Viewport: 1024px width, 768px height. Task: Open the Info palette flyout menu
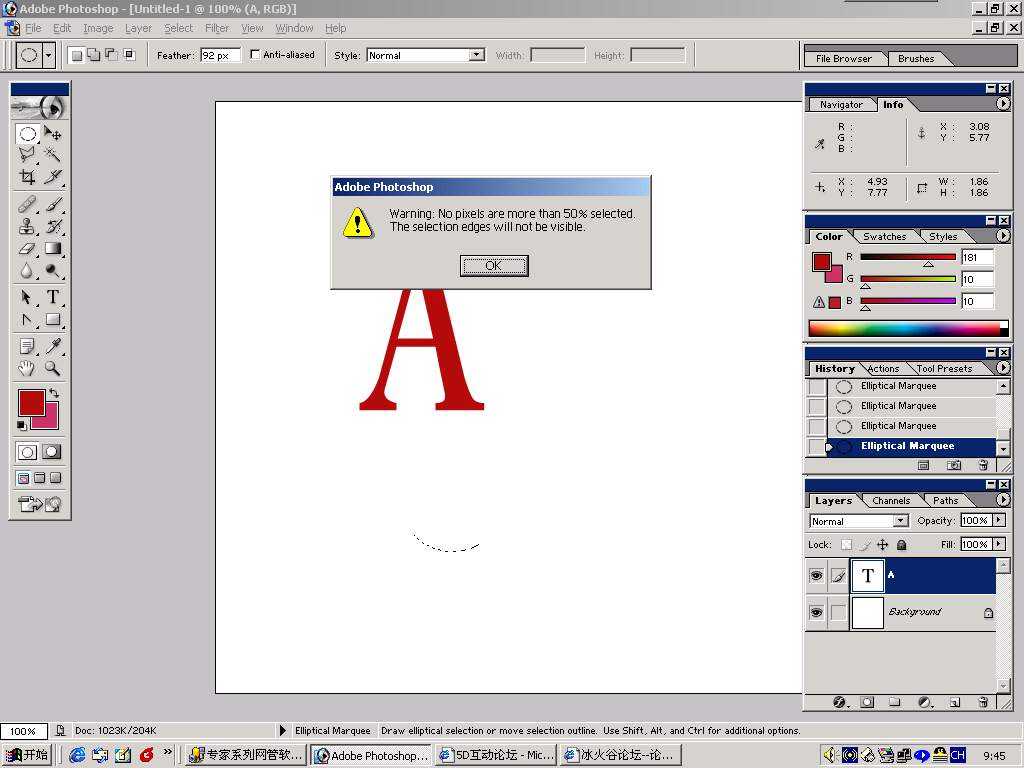[1002, 104]
